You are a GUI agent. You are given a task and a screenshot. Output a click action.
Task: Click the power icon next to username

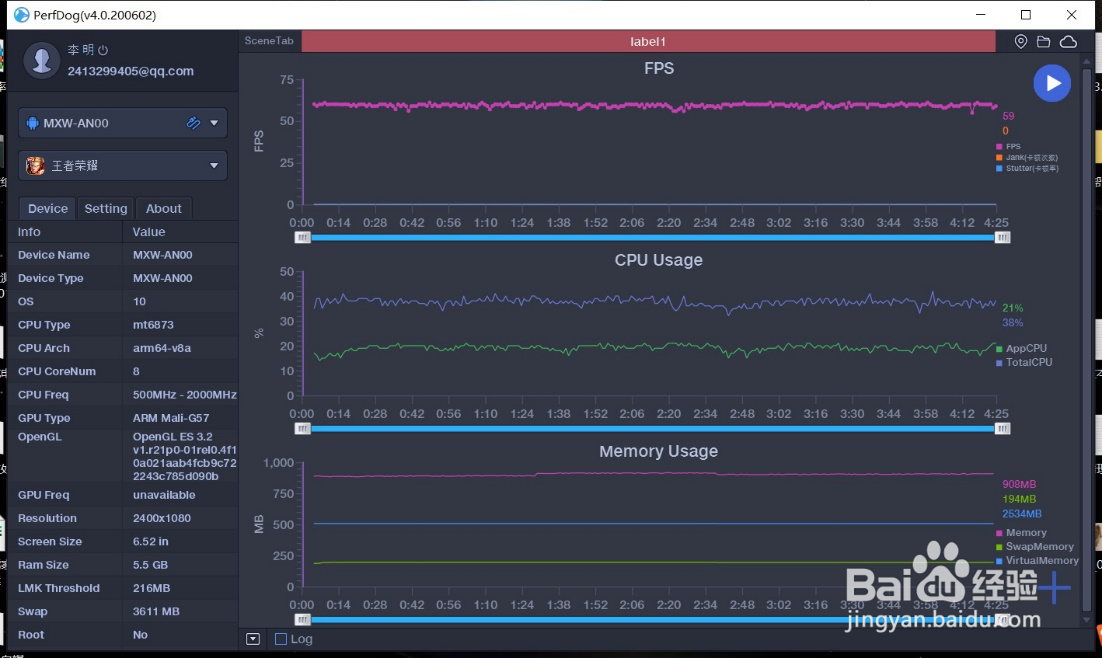pyautogui.click(x=103, y=50)
